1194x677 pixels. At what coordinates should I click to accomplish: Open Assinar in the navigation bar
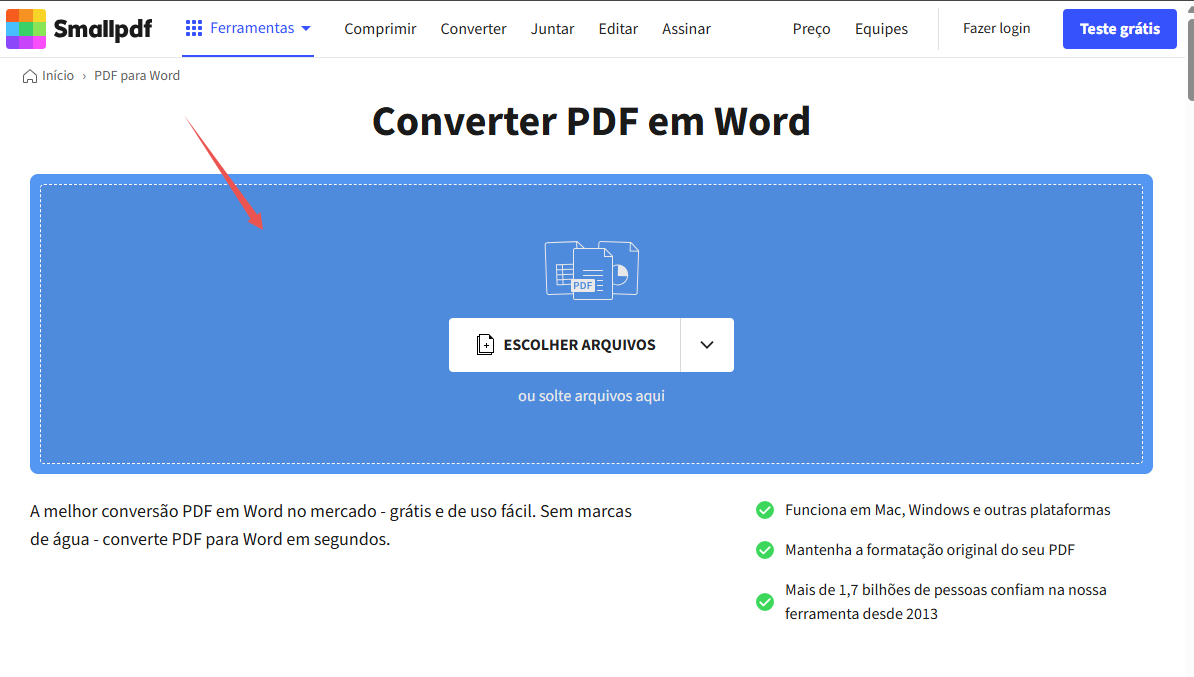686,29
